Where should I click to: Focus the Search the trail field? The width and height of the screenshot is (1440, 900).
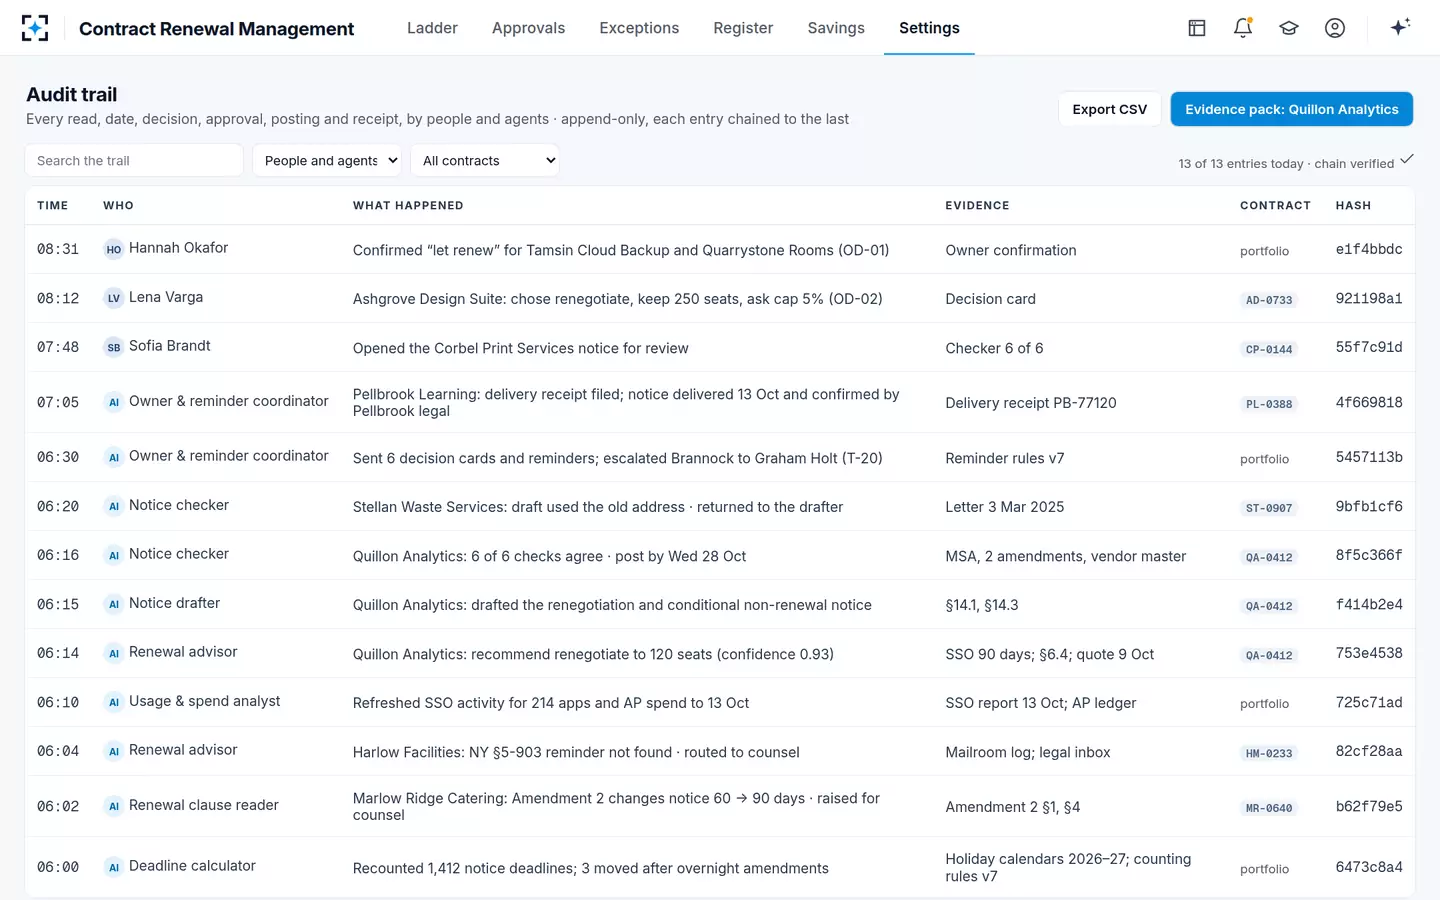pyautogui.click(x=134, y=160)
